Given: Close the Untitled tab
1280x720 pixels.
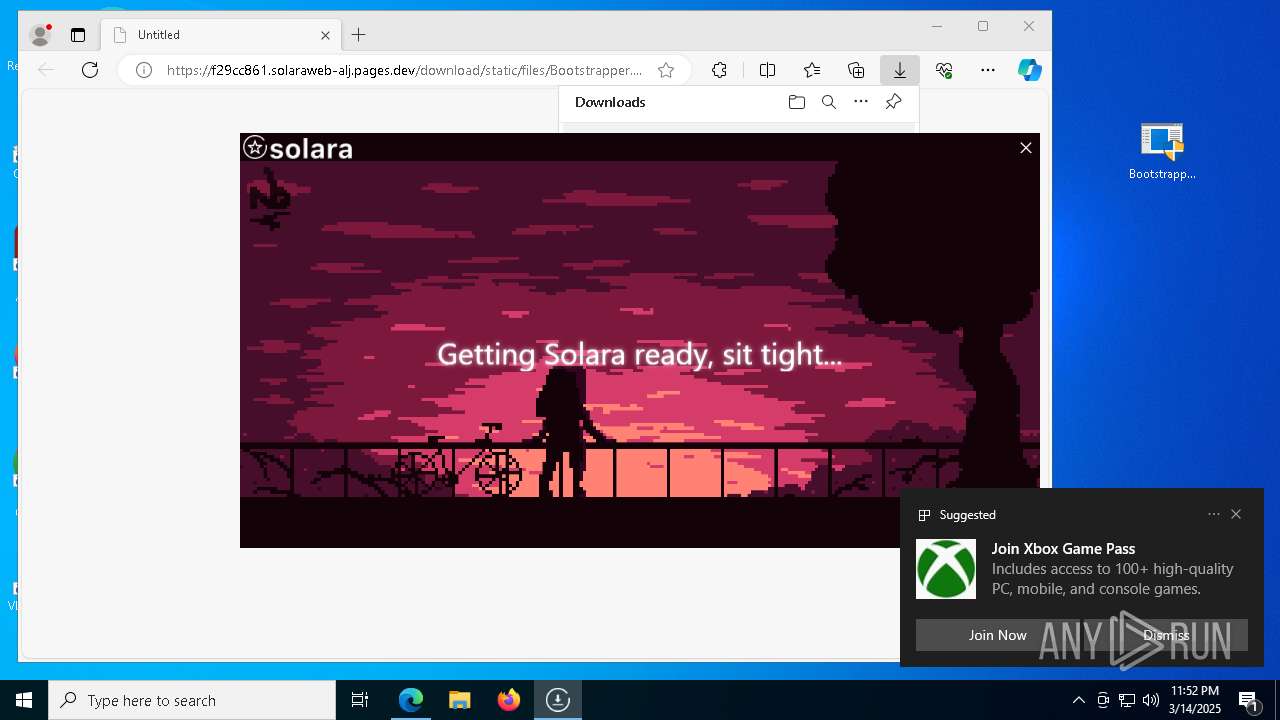Looking at the screenshot, I should 325,35.
